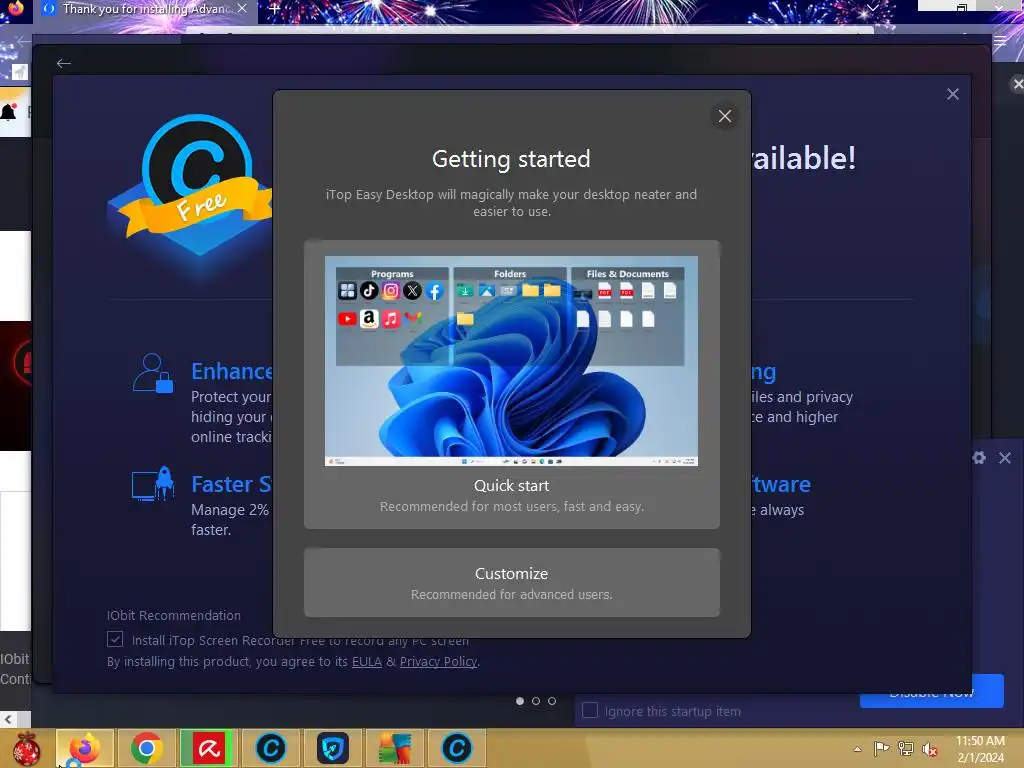1024x768 pixels.
Task: Click the notification bell icon at left
Action: 9,112
